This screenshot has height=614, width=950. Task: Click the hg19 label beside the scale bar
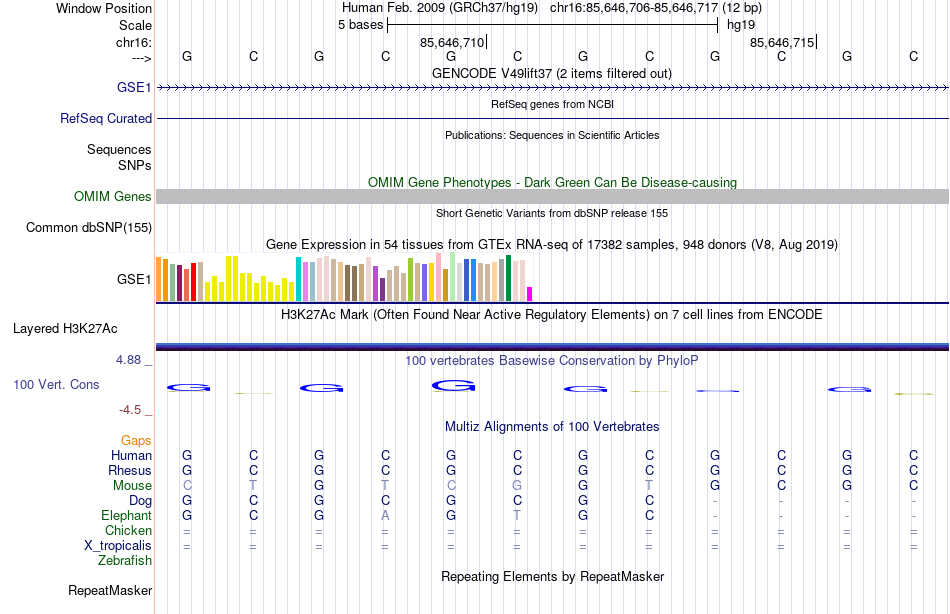pos(741,25)
